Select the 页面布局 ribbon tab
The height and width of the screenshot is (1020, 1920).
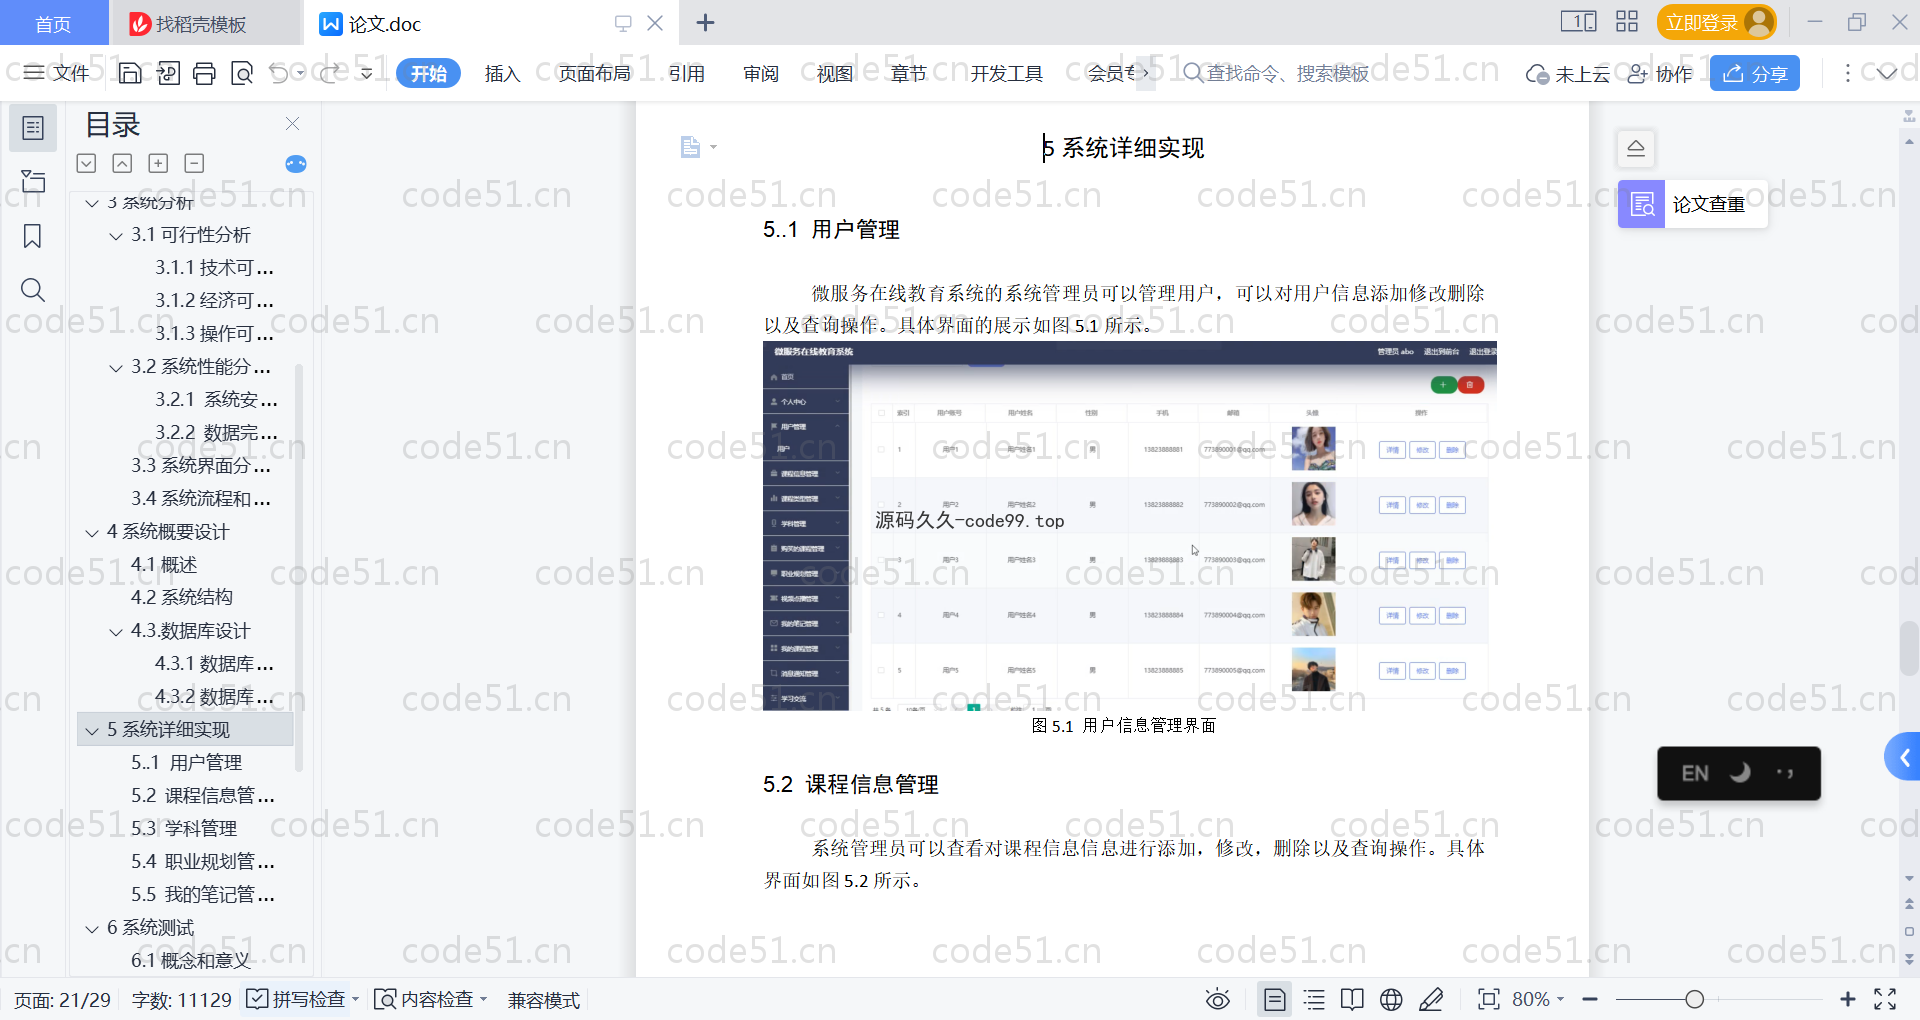coord(594,73)
